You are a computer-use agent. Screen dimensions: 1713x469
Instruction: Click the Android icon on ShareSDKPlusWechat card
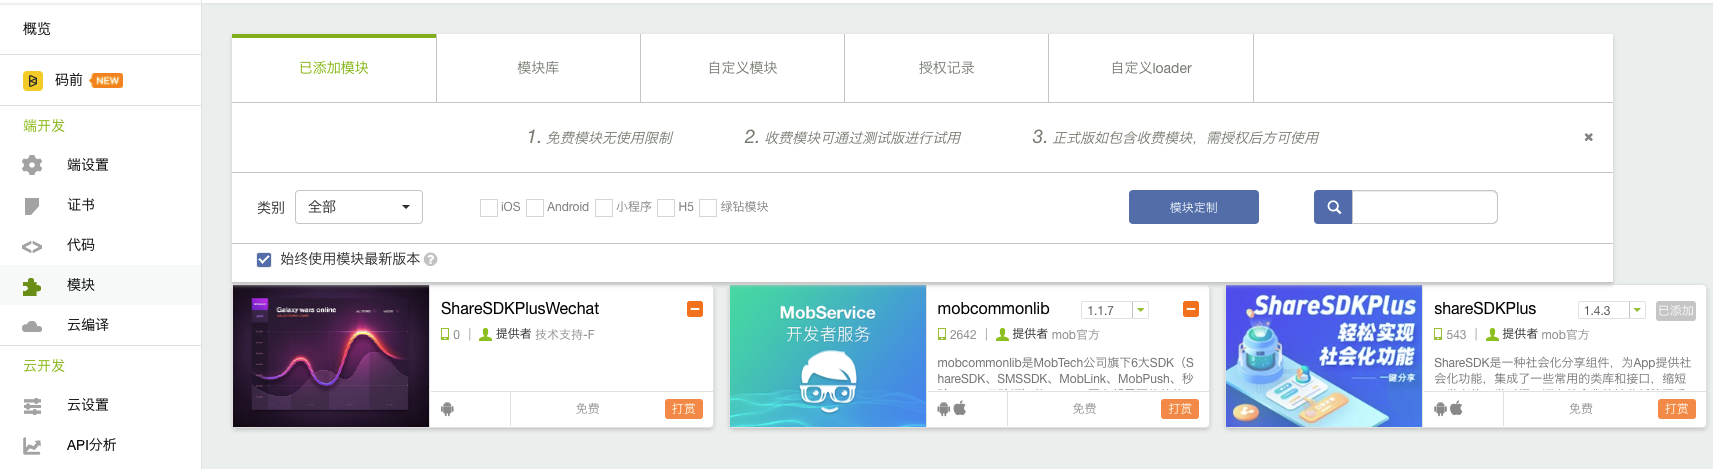[x=447, y=409]
